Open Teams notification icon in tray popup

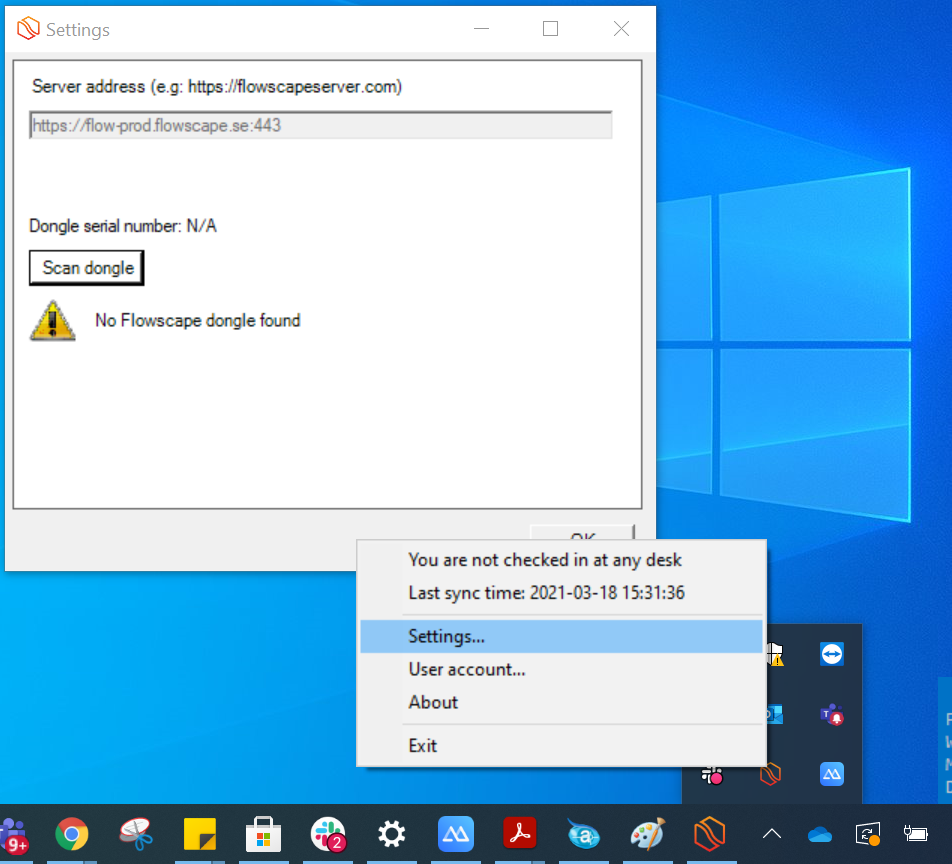pyautogui.click(x=832, y=715)
